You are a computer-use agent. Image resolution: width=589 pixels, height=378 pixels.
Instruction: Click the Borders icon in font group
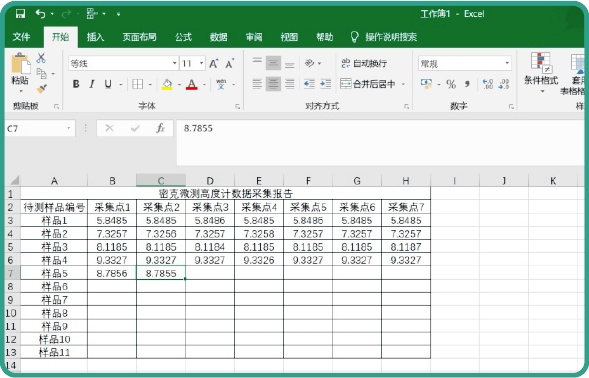137,84
